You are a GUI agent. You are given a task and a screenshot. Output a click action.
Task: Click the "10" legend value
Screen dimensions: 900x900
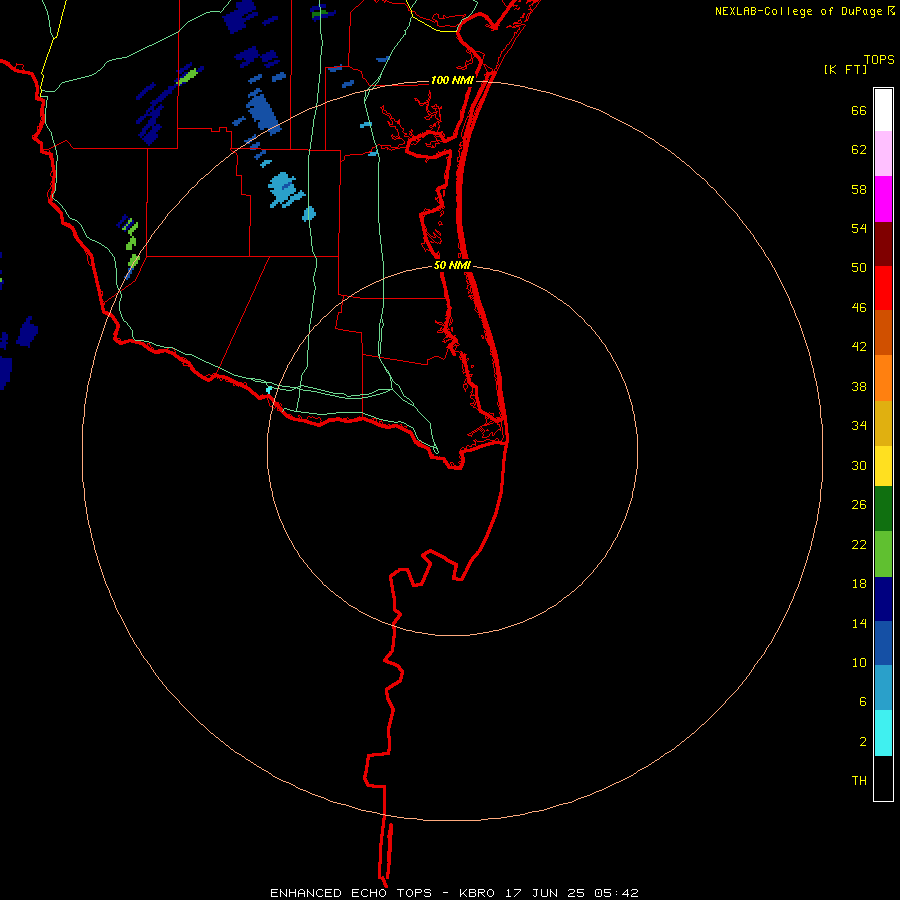click(x=859, y=662)
